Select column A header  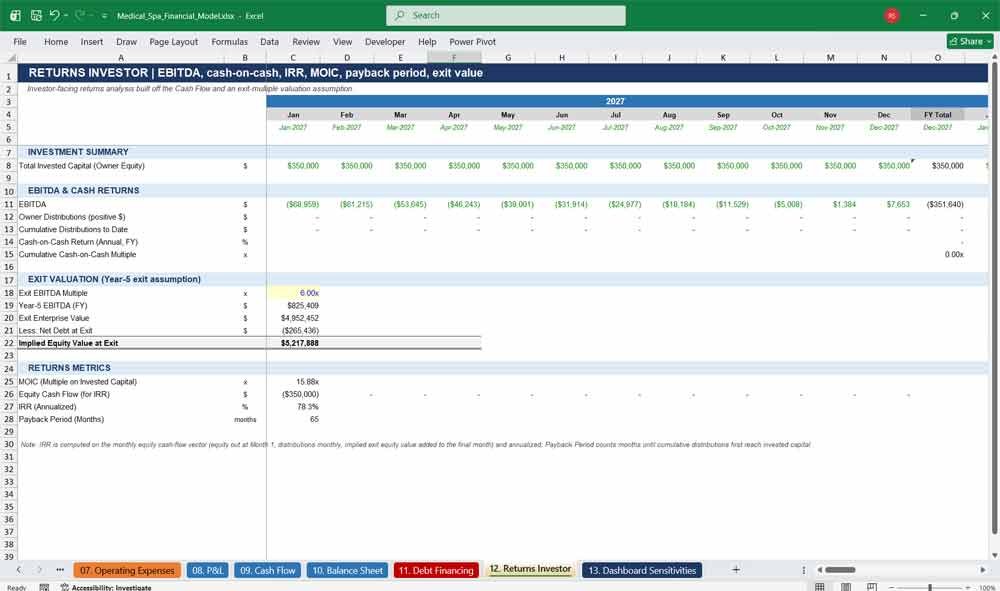tap(121, 57)
